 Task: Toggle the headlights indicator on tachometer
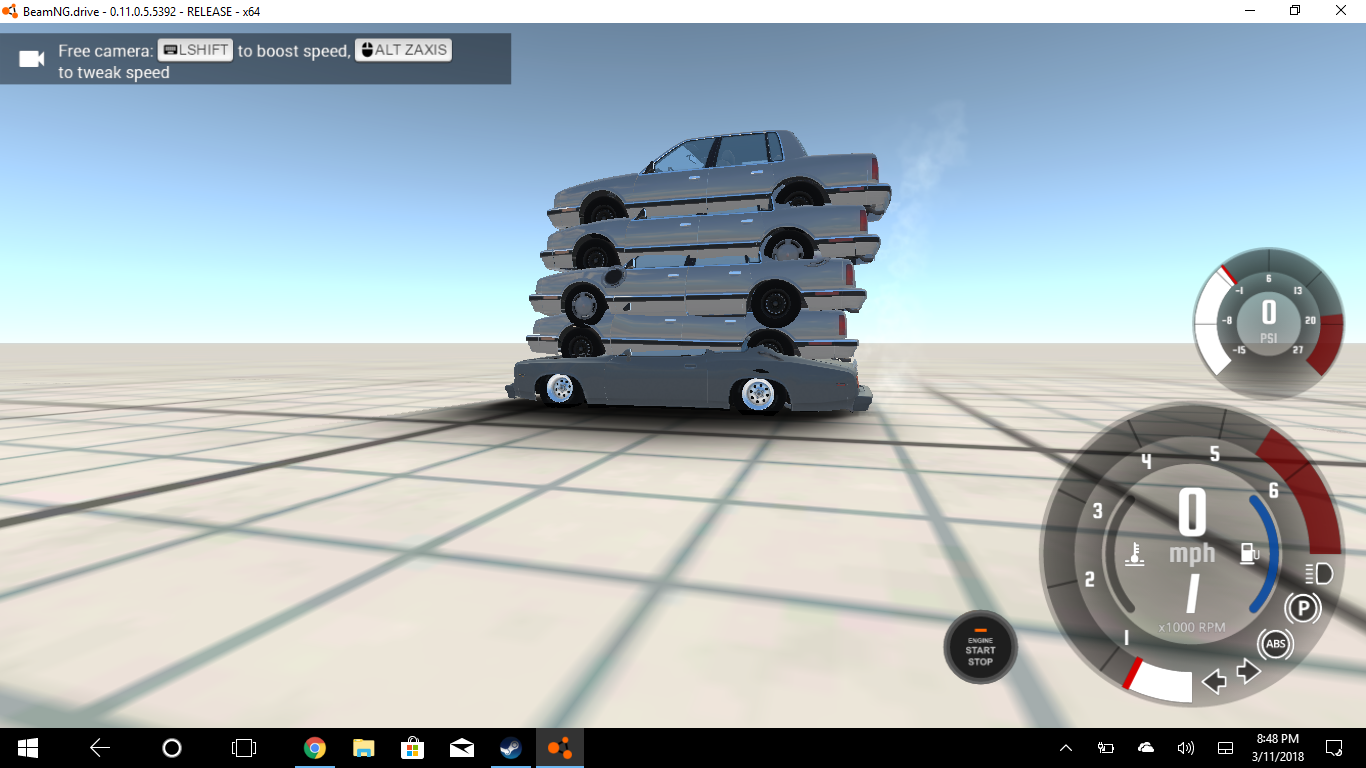1319,573
